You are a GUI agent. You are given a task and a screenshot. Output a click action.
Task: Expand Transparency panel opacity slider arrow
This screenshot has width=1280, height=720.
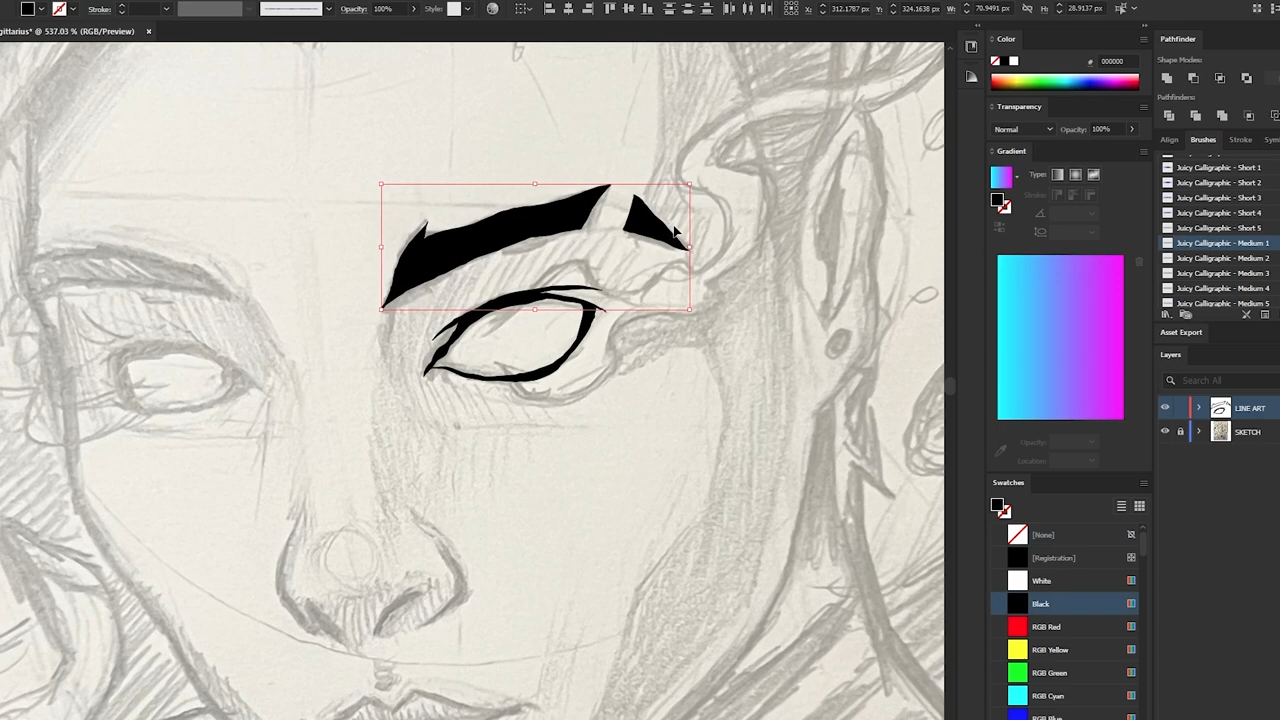pyautogui.click(x=1132, y=129)
